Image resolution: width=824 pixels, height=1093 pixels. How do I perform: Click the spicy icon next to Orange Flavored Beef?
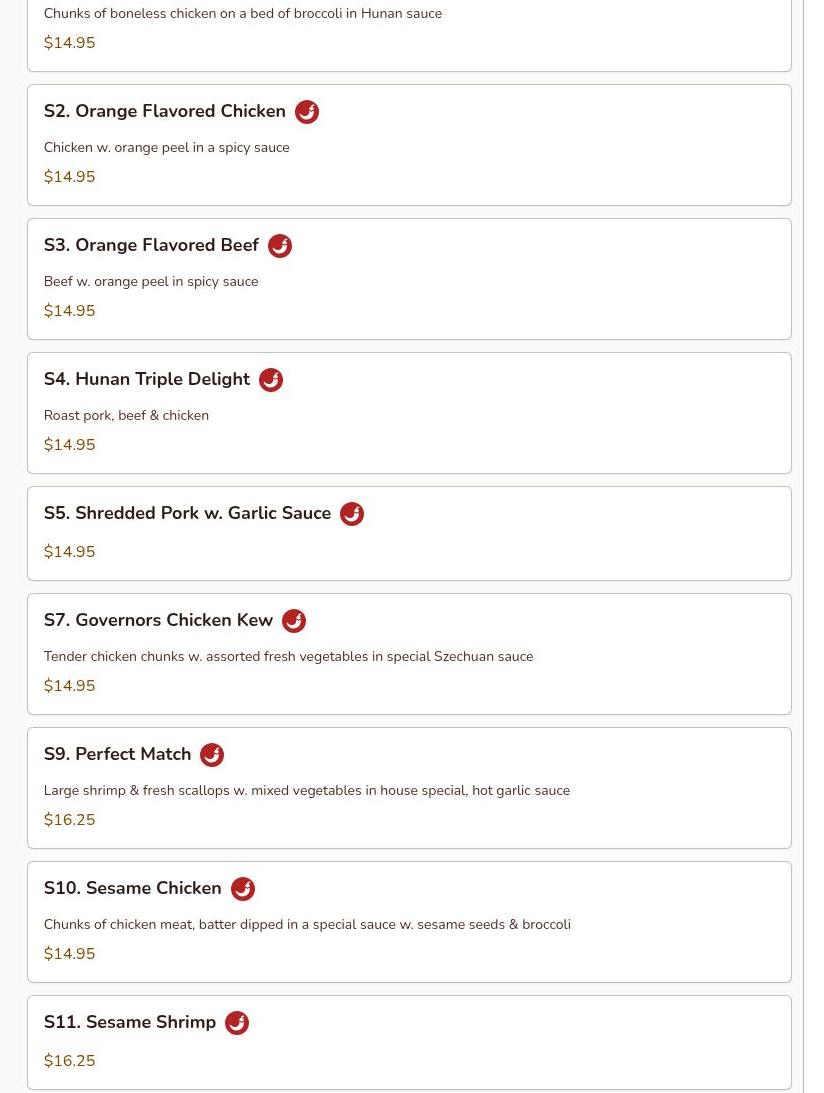(x=280, y=245)
